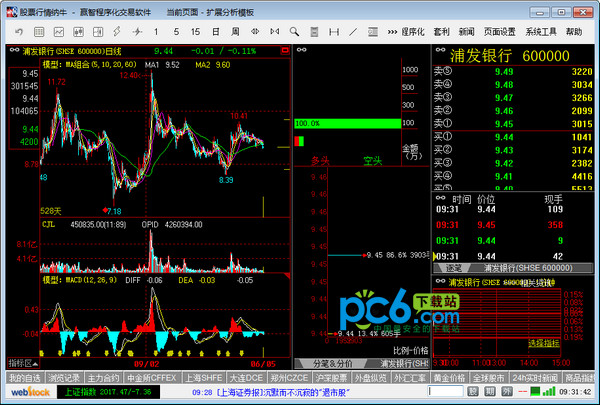Screen dimensions: 600x405
Task: Click the split chart panel icon
Action: pyautogui.click(x=98, y=32)
